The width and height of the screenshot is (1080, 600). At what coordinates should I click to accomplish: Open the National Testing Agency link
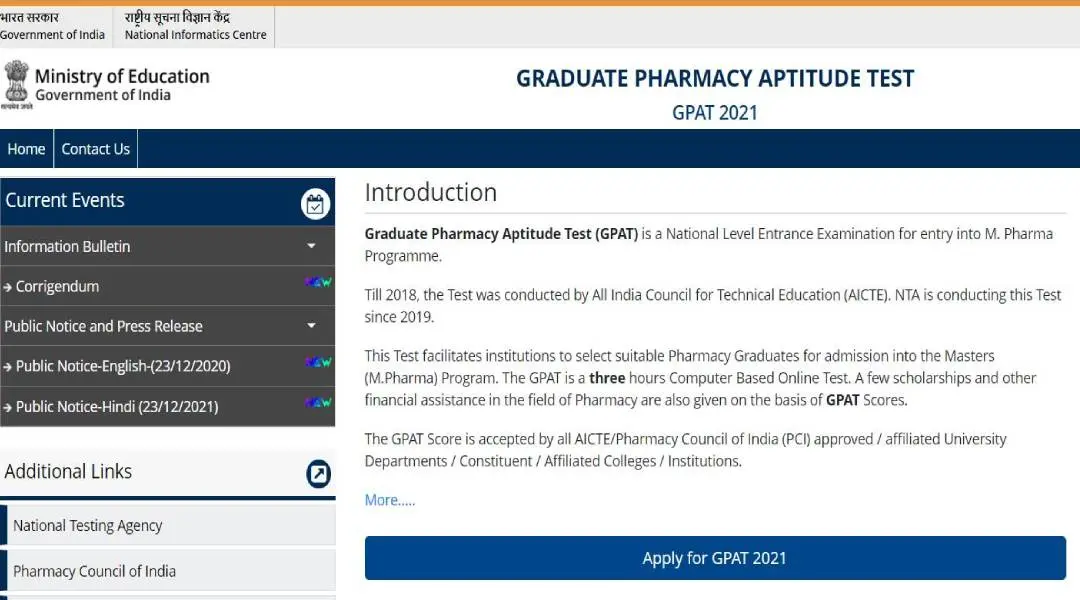tap(88, 524)
